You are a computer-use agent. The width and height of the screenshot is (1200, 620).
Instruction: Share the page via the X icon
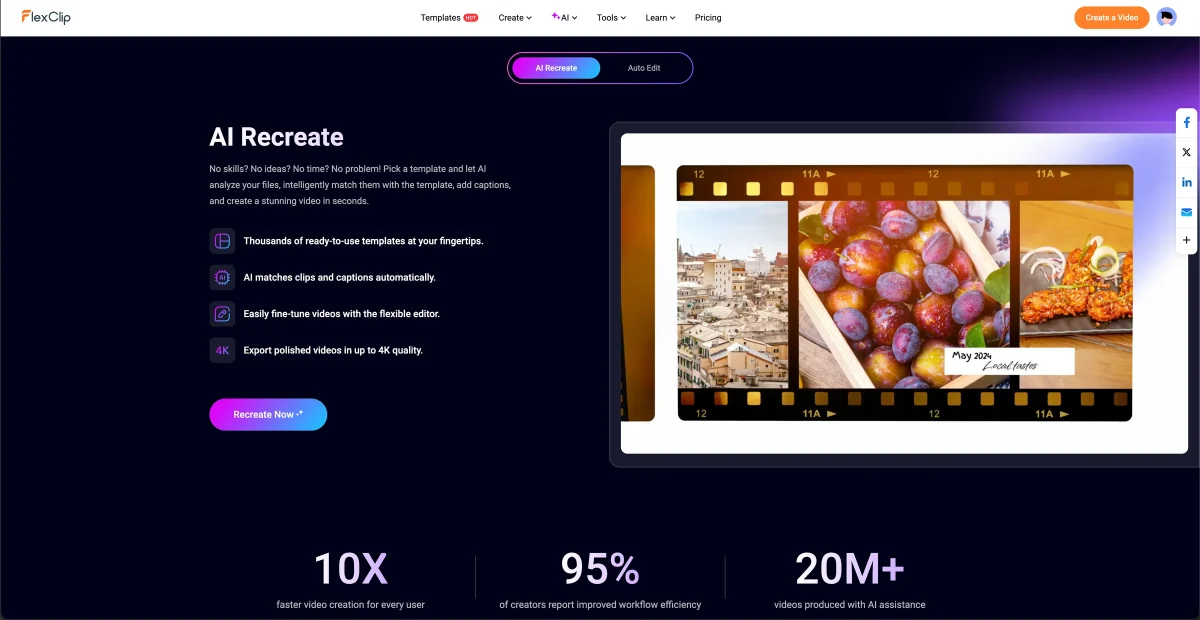1186,152
